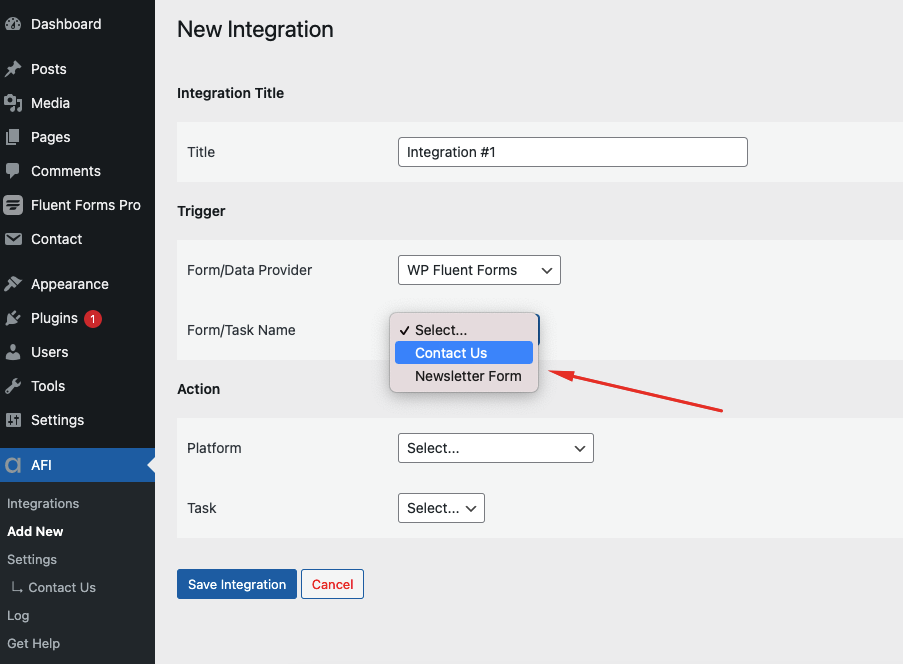Open the Form/Data Provider dropdown

[479, 270]
